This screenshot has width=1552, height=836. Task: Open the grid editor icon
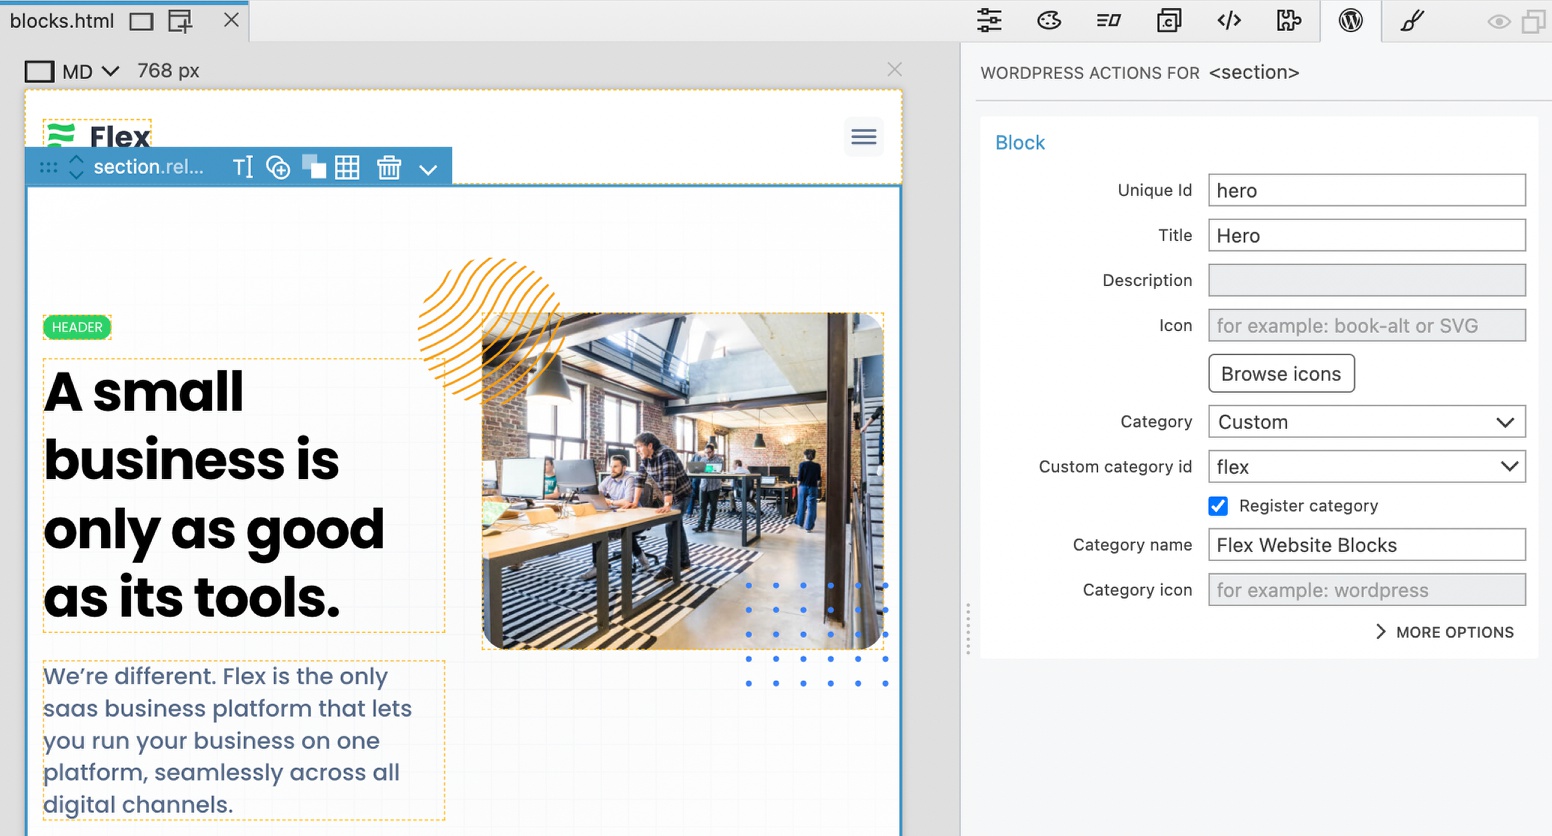tap(347, 167)
